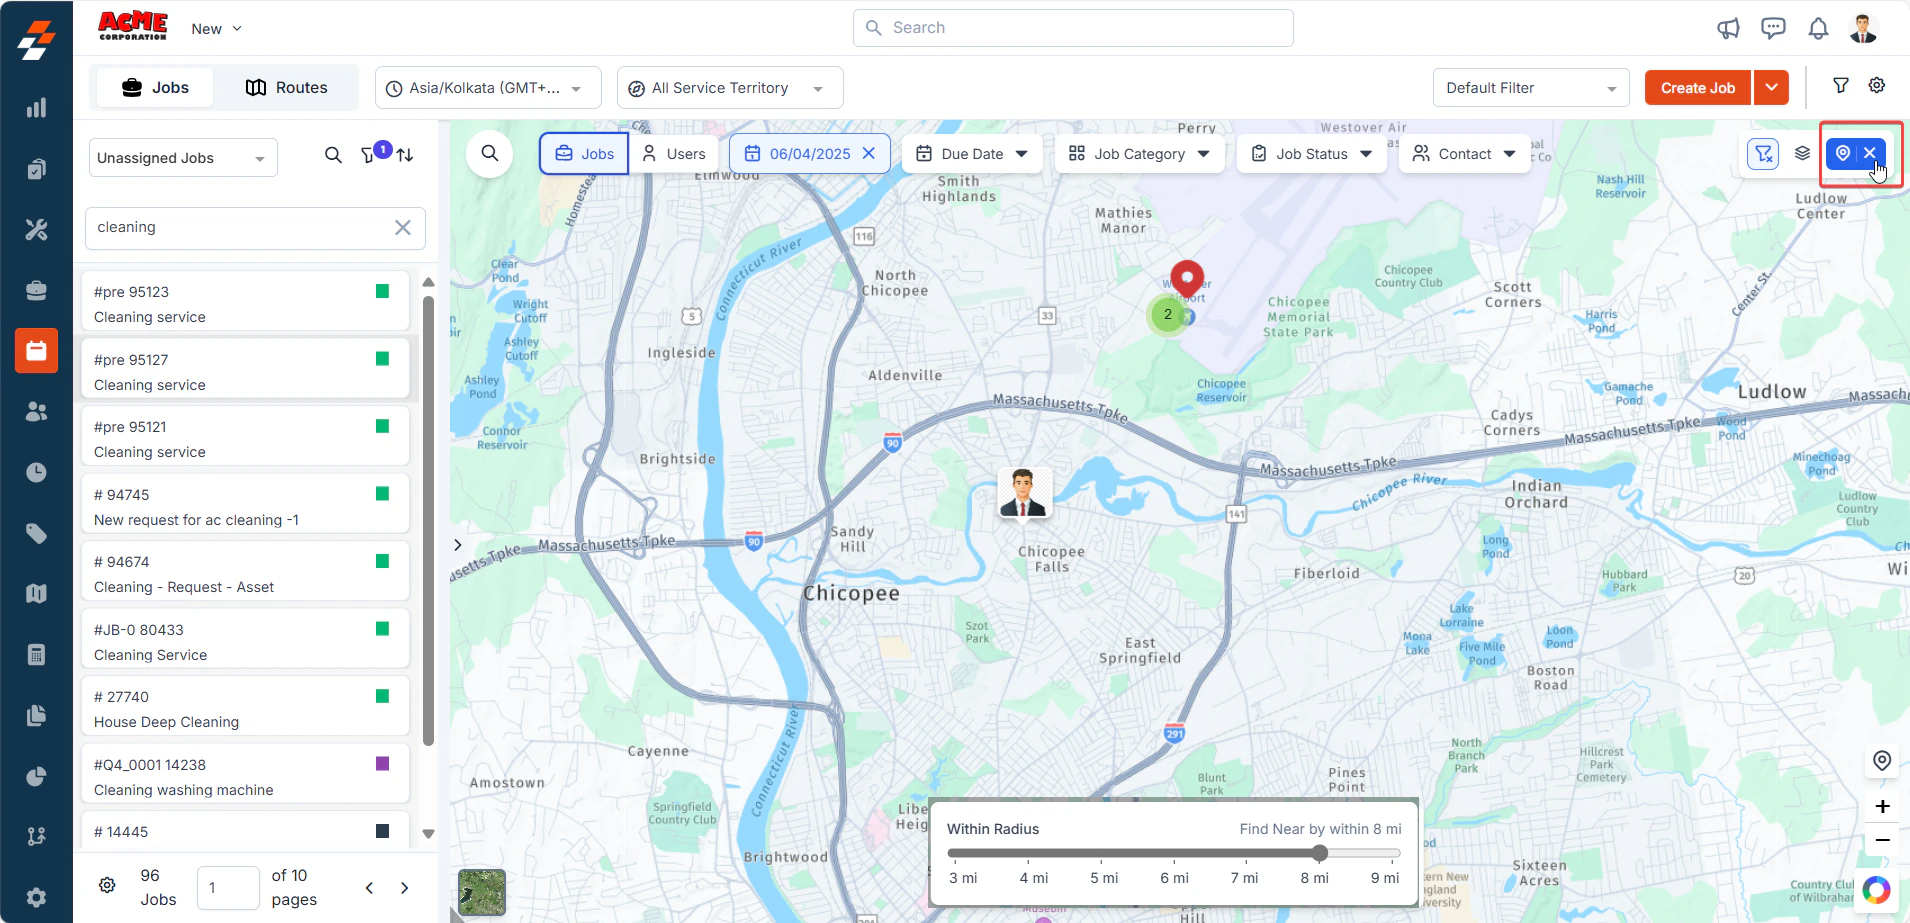Click the map layers icon
The image size is (1910, 923).
click(x=1802, y=153)
